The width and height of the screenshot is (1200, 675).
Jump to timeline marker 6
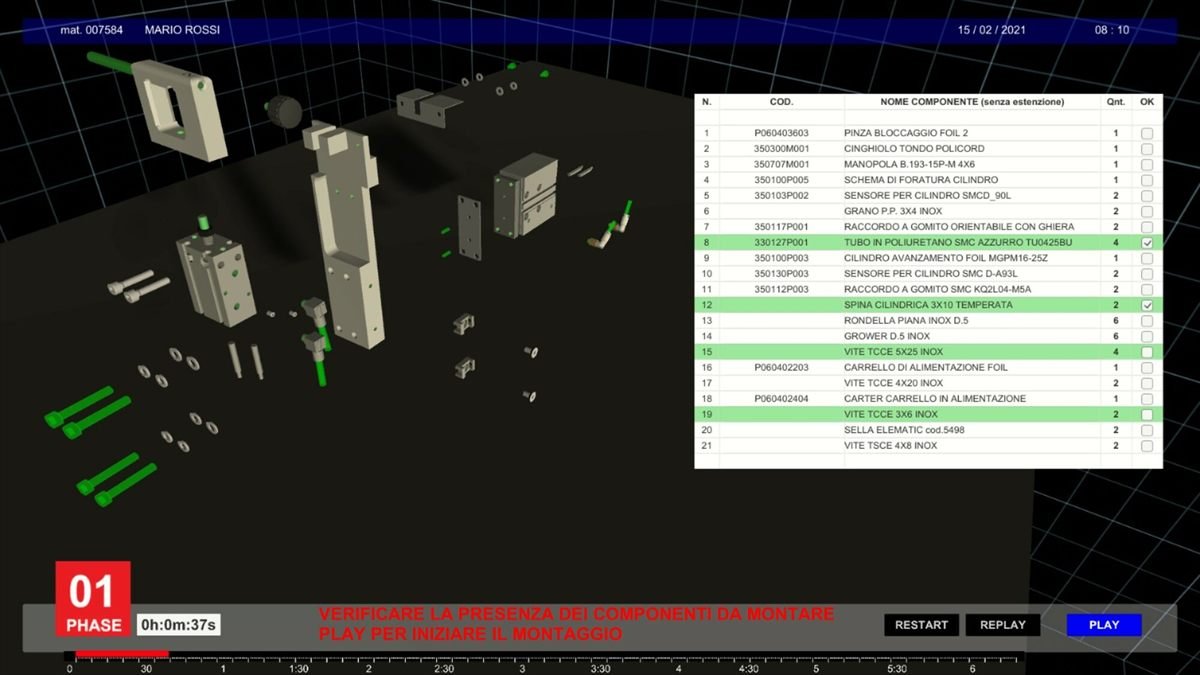coord(972,668)
